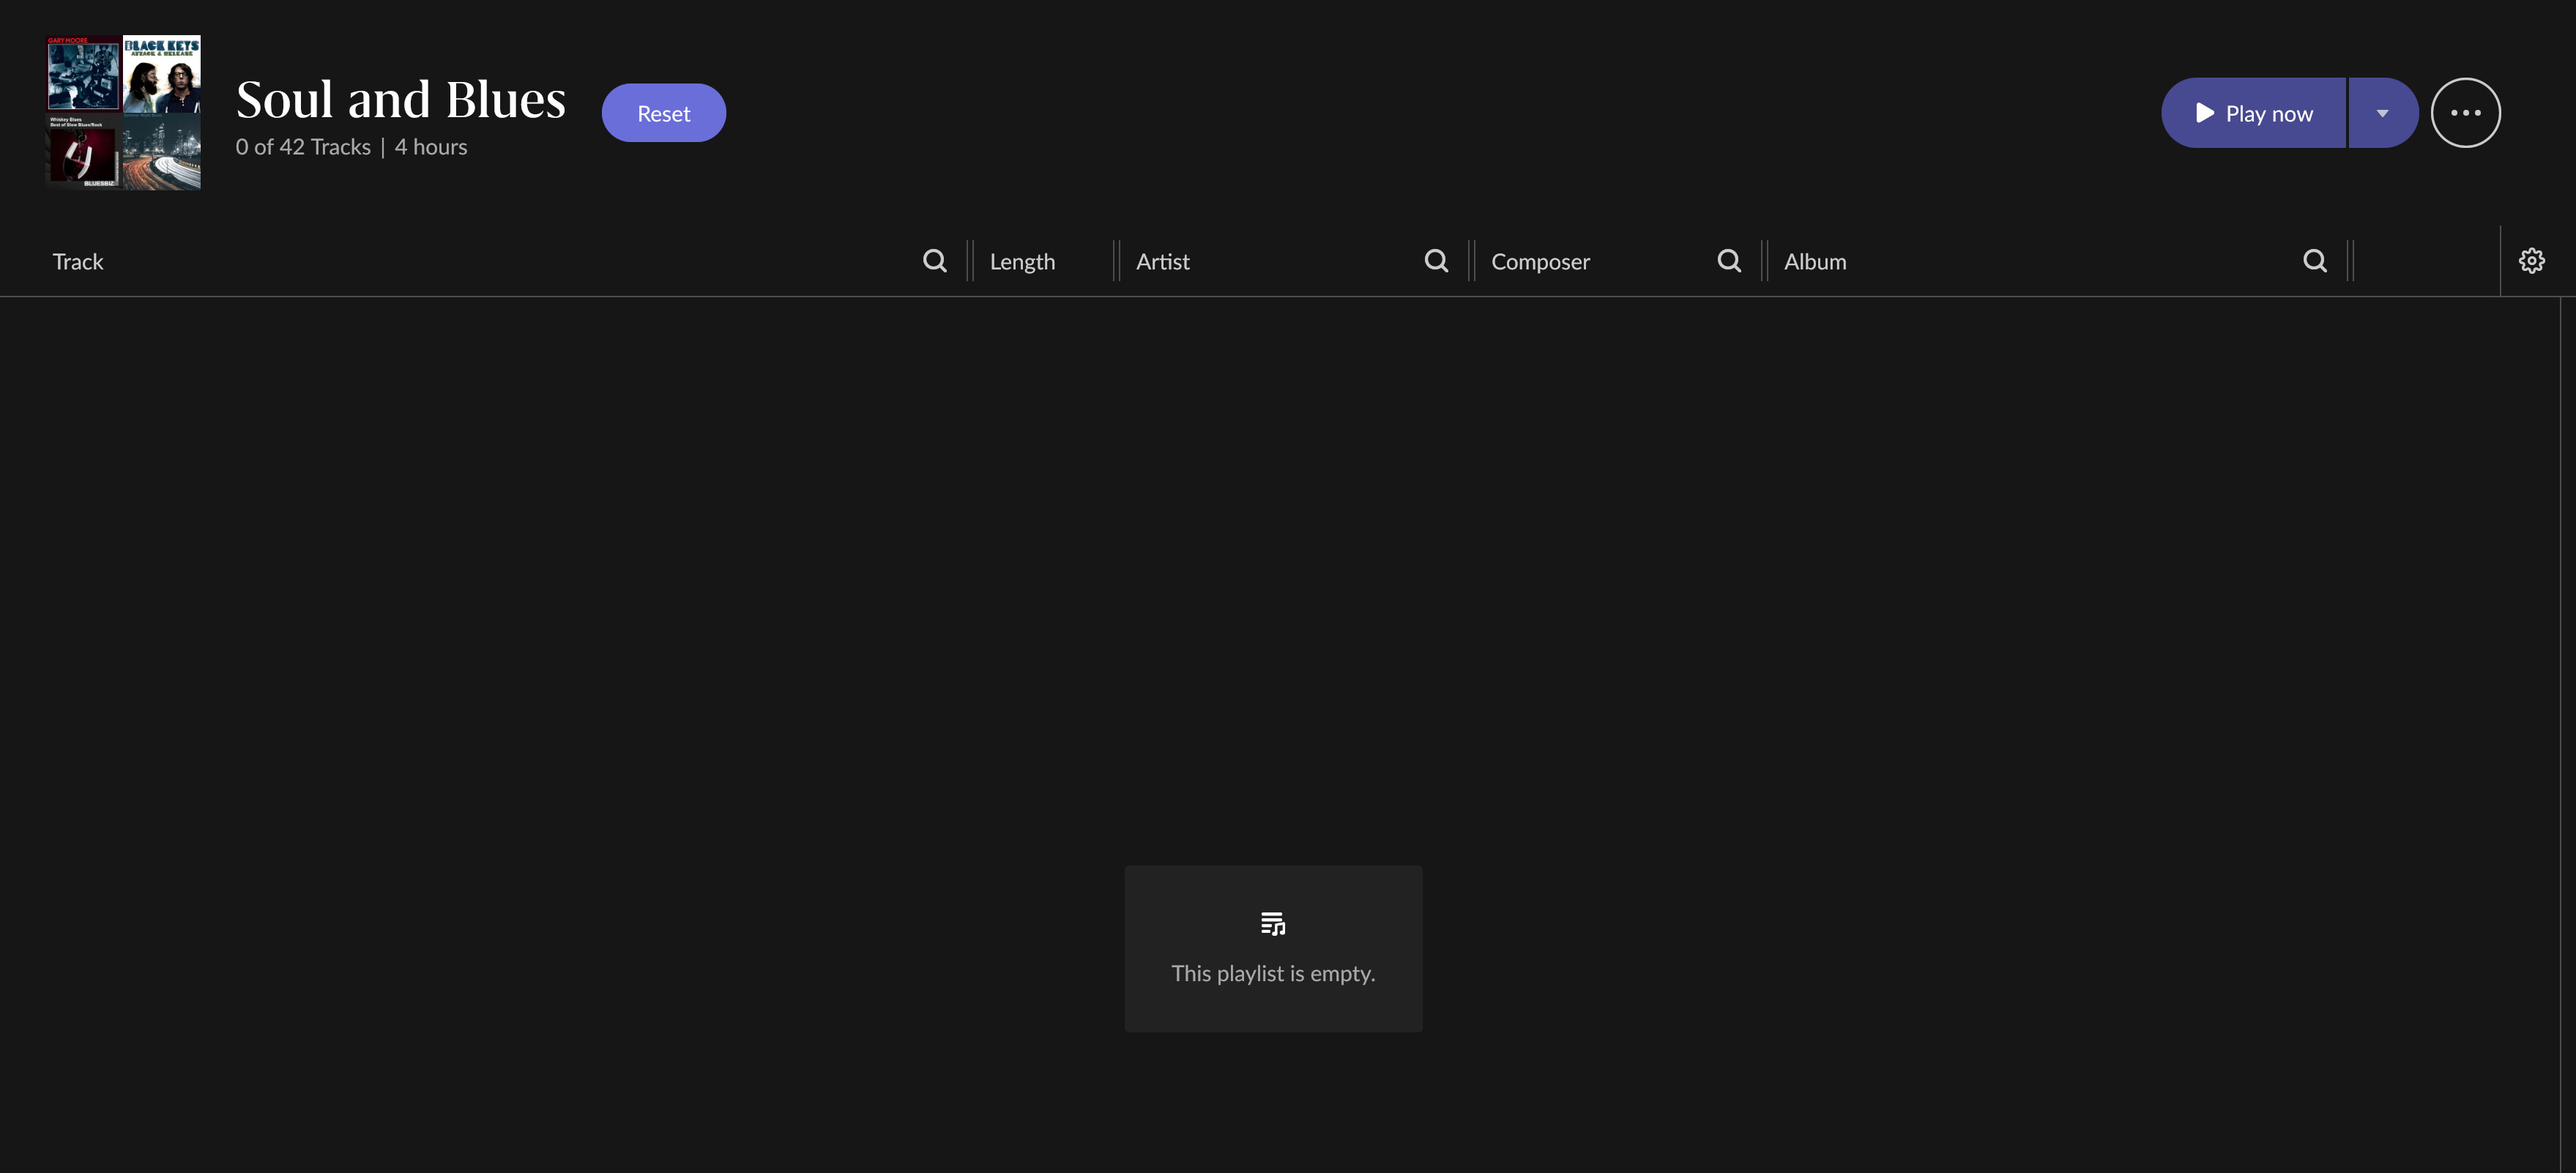
Task: Click divider between Track and Length columns
Action: coord(969,261)
